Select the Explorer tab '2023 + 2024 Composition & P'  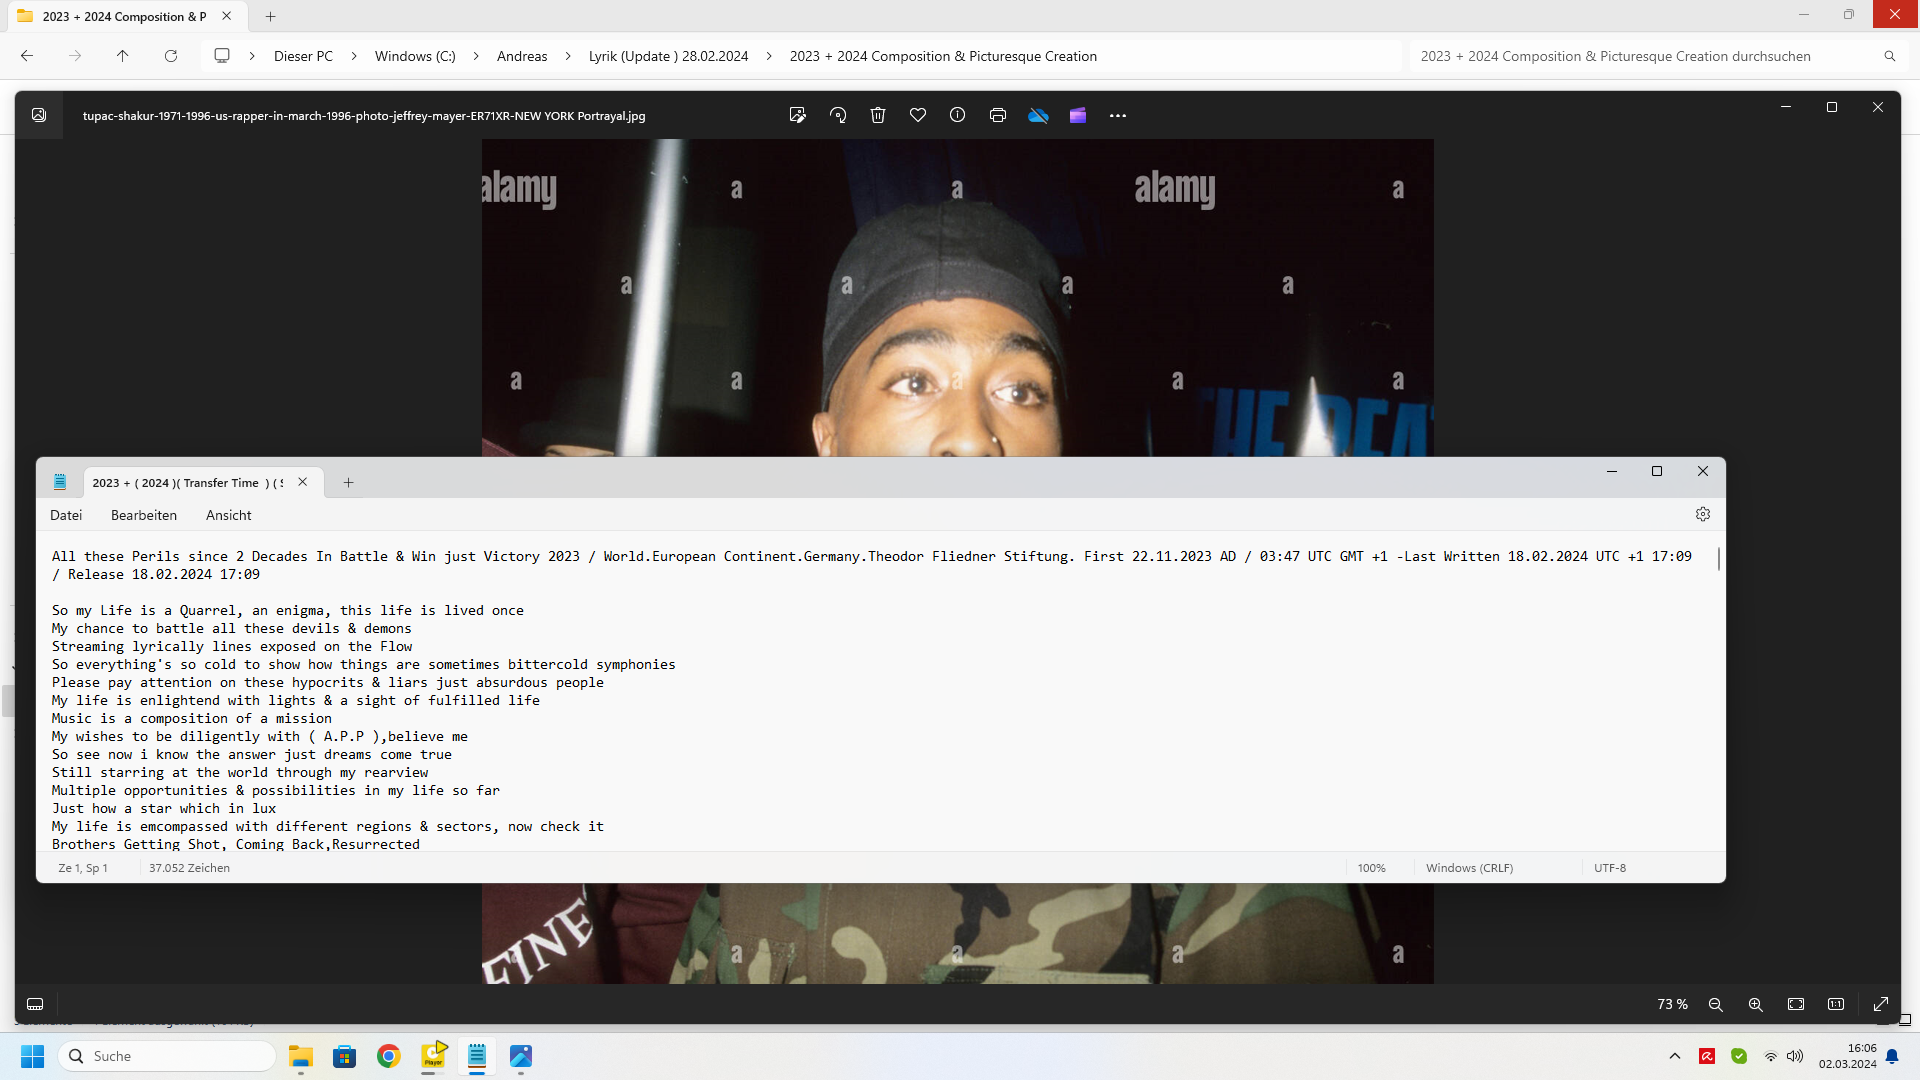coord(124,16)
